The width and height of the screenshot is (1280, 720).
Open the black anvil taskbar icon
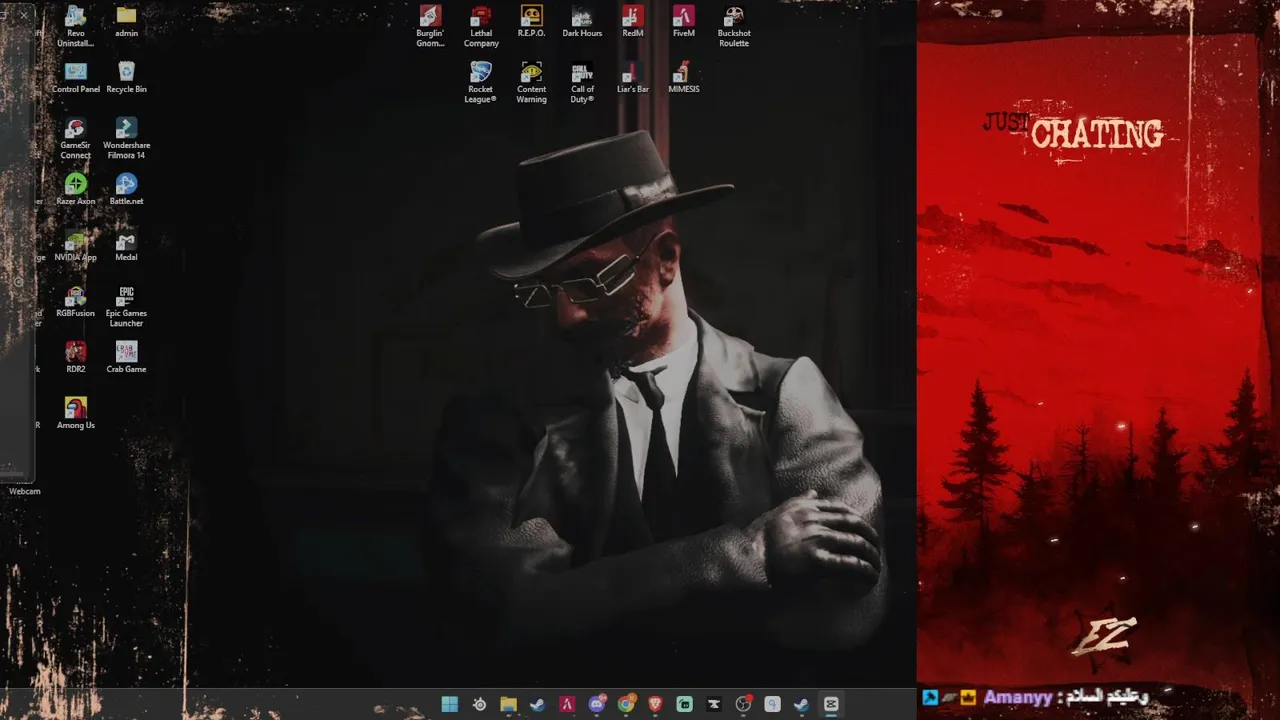pos(714,704)
